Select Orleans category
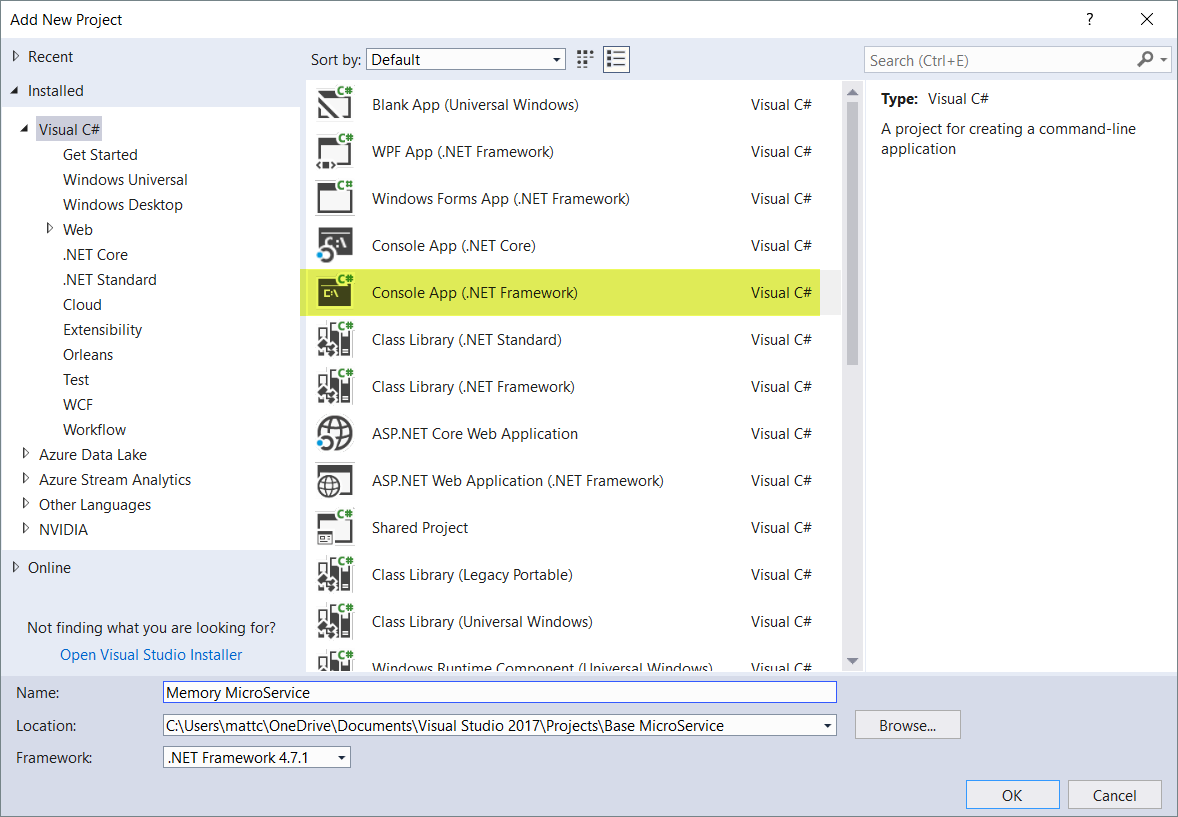 point(88,355)
